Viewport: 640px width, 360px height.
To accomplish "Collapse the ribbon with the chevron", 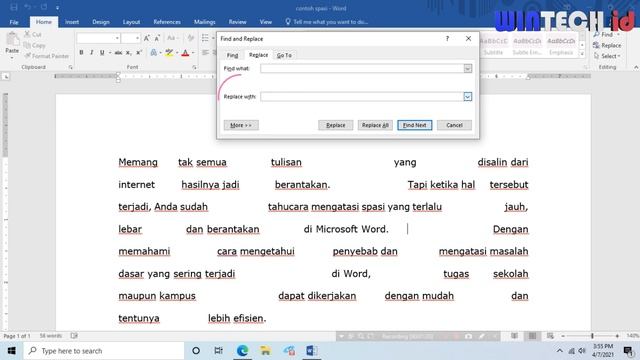I will click(636, 67).
